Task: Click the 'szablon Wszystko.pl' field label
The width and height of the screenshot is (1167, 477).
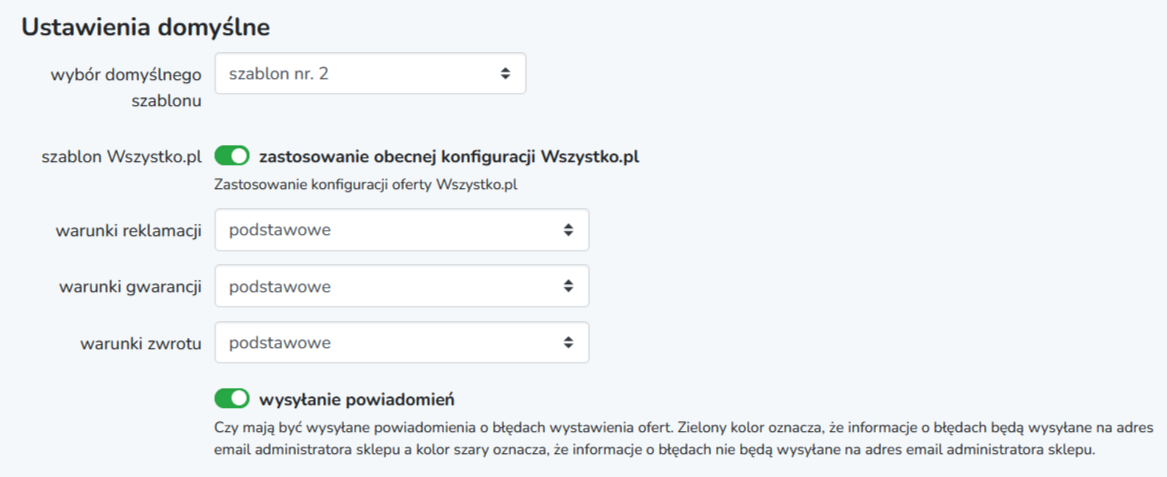Action: (123, 157)
